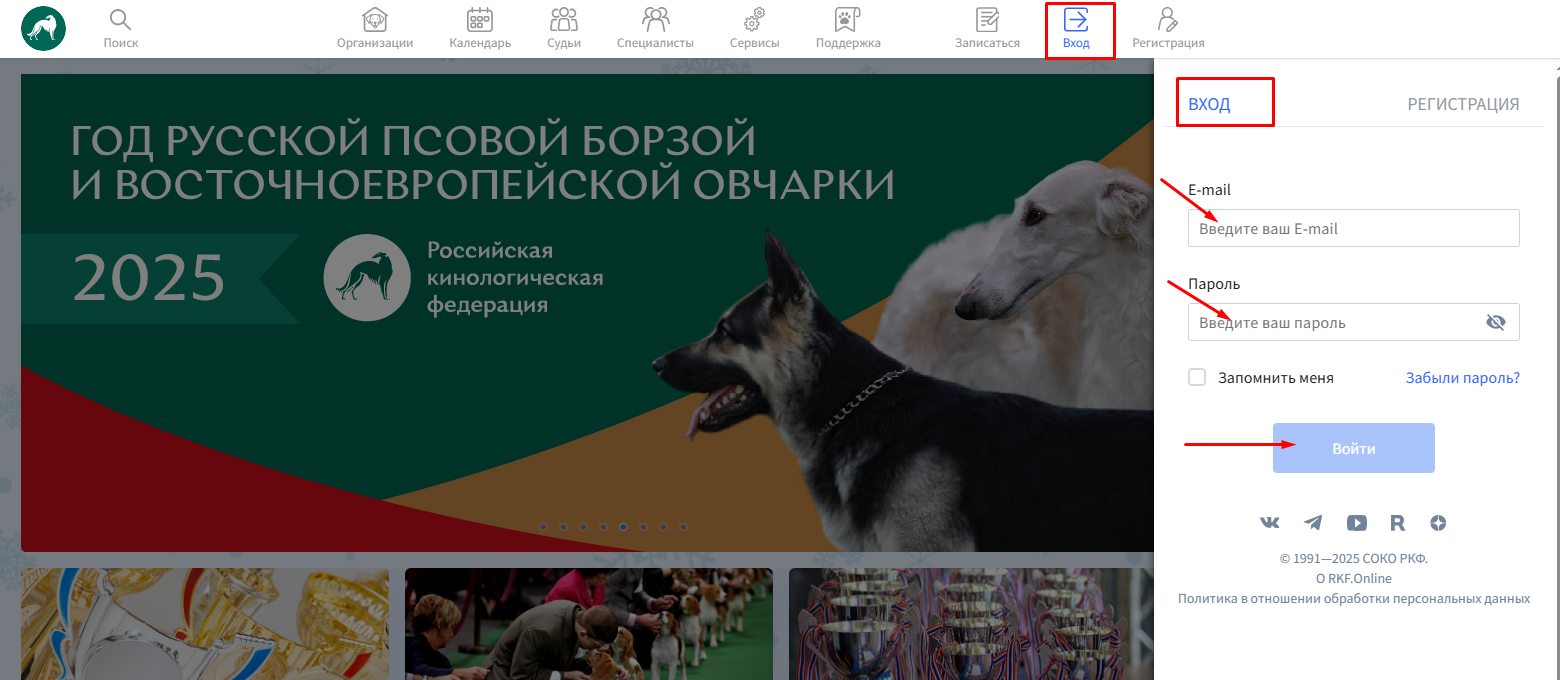
Task: Go to the Судьи page
Action: click(564, 20)
